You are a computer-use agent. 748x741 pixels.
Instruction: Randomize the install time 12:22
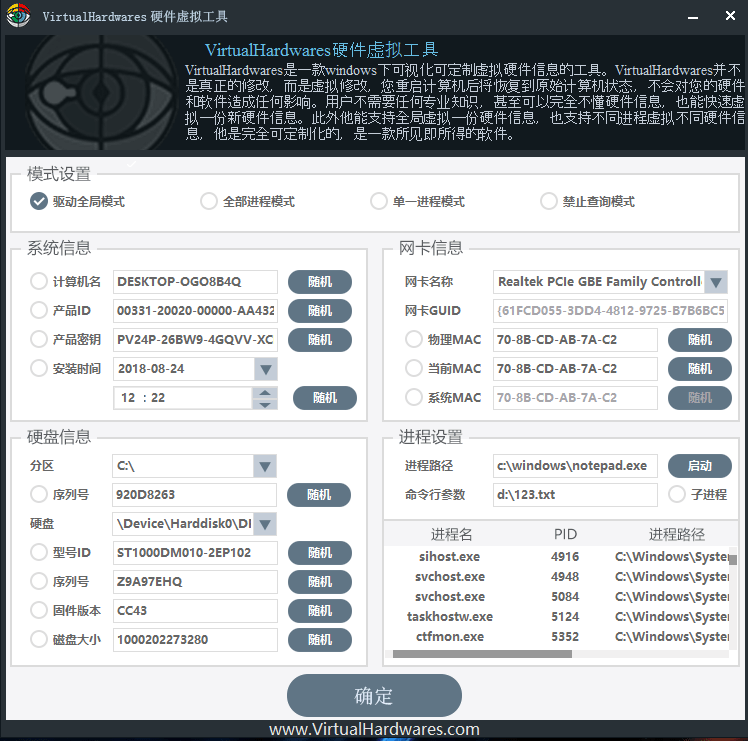click(325, 398)
